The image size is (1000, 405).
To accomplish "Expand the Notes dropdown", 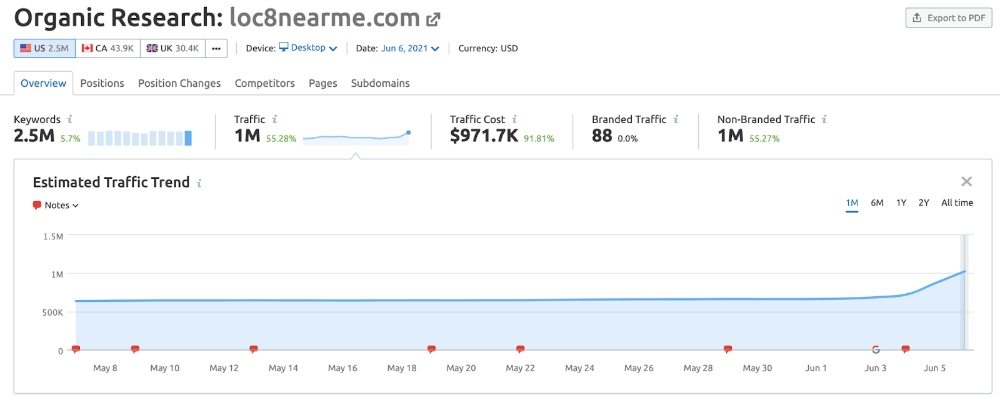I will point(56,205).
